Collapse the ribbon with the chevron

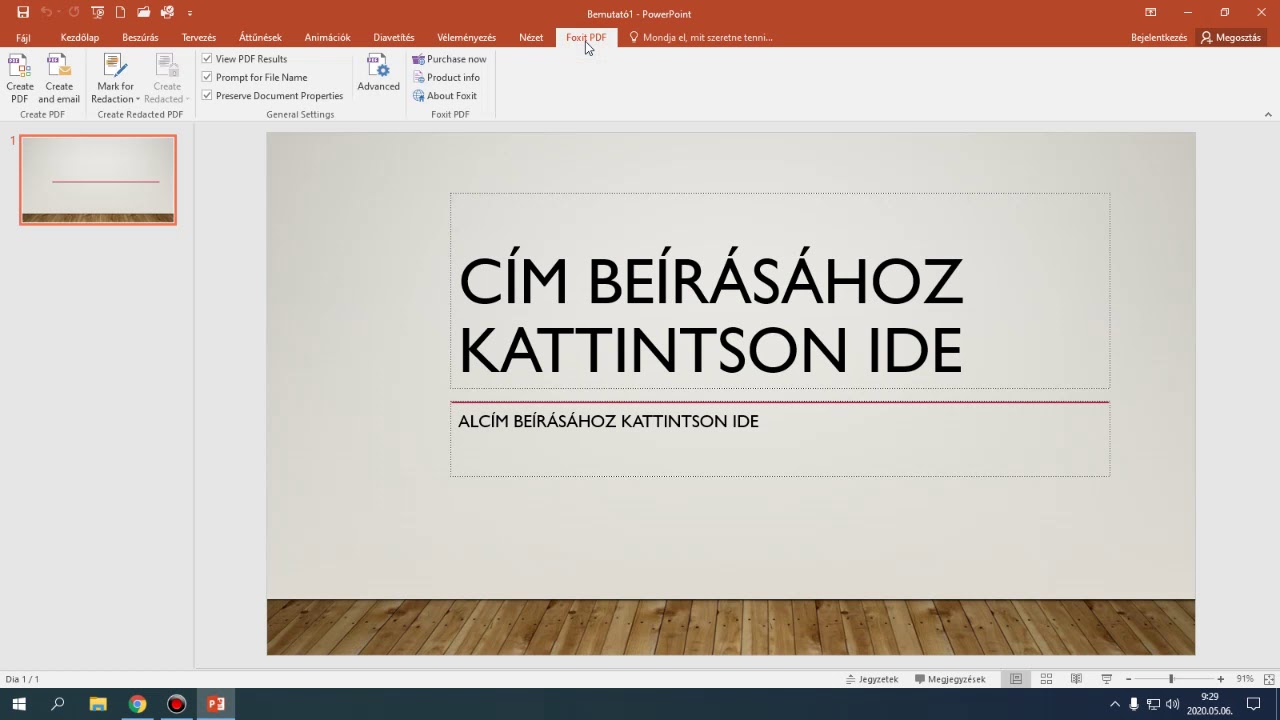(1268, 115)
